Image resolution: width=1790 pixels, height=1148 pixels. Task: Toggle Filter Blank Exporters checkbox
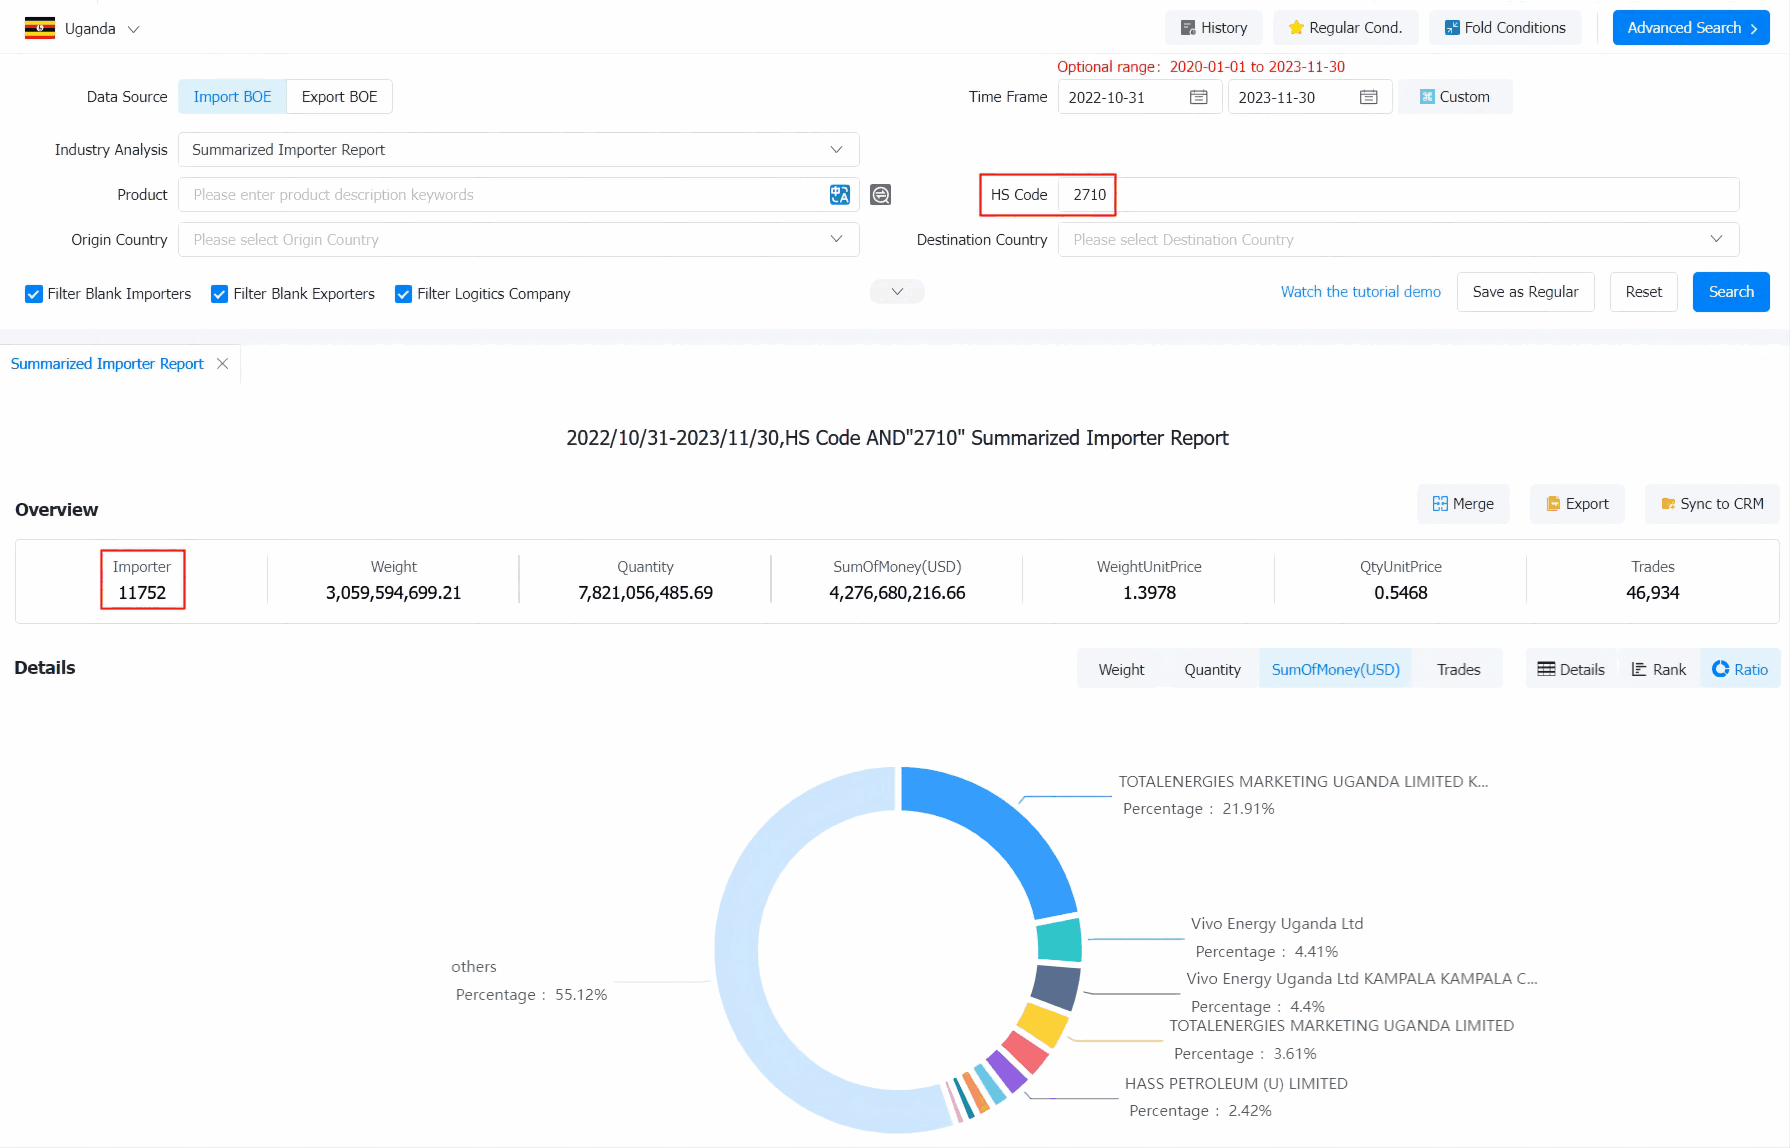click(220, 294)
